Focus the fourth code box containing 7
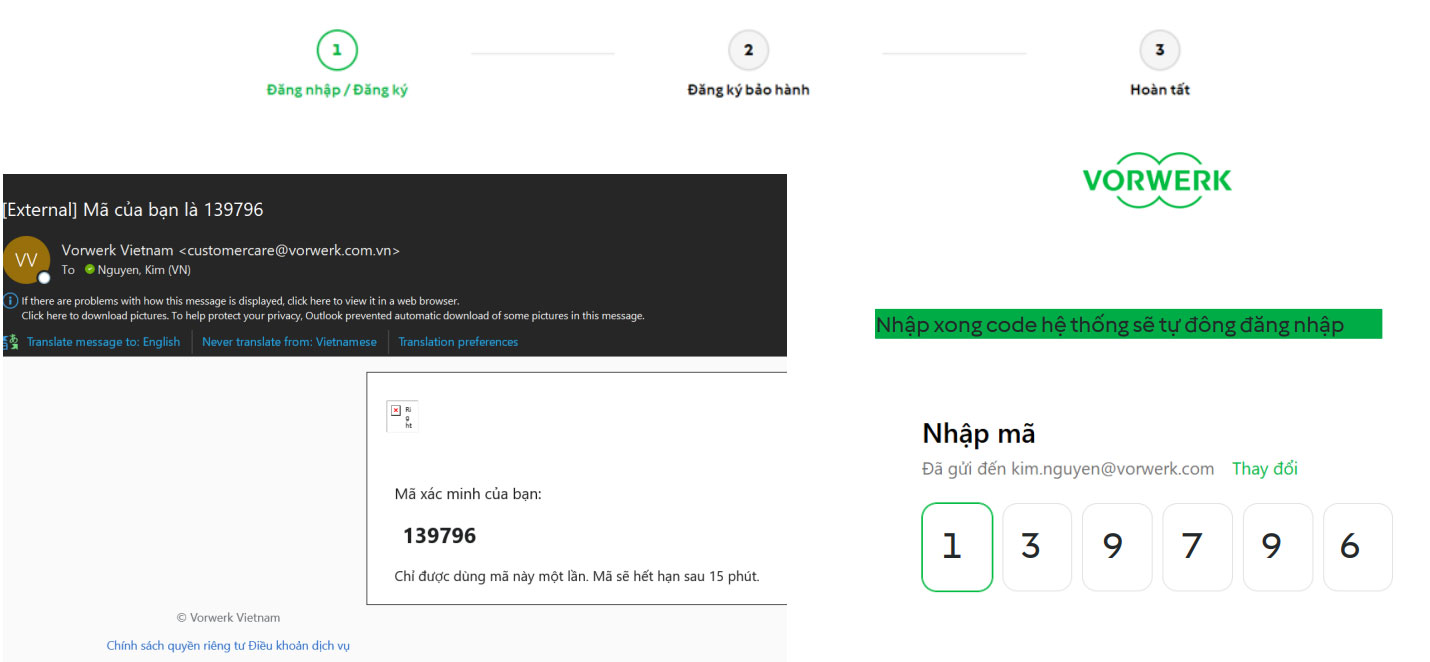This screenshot has width=1430, height=662. click(x=1197, y=547)
